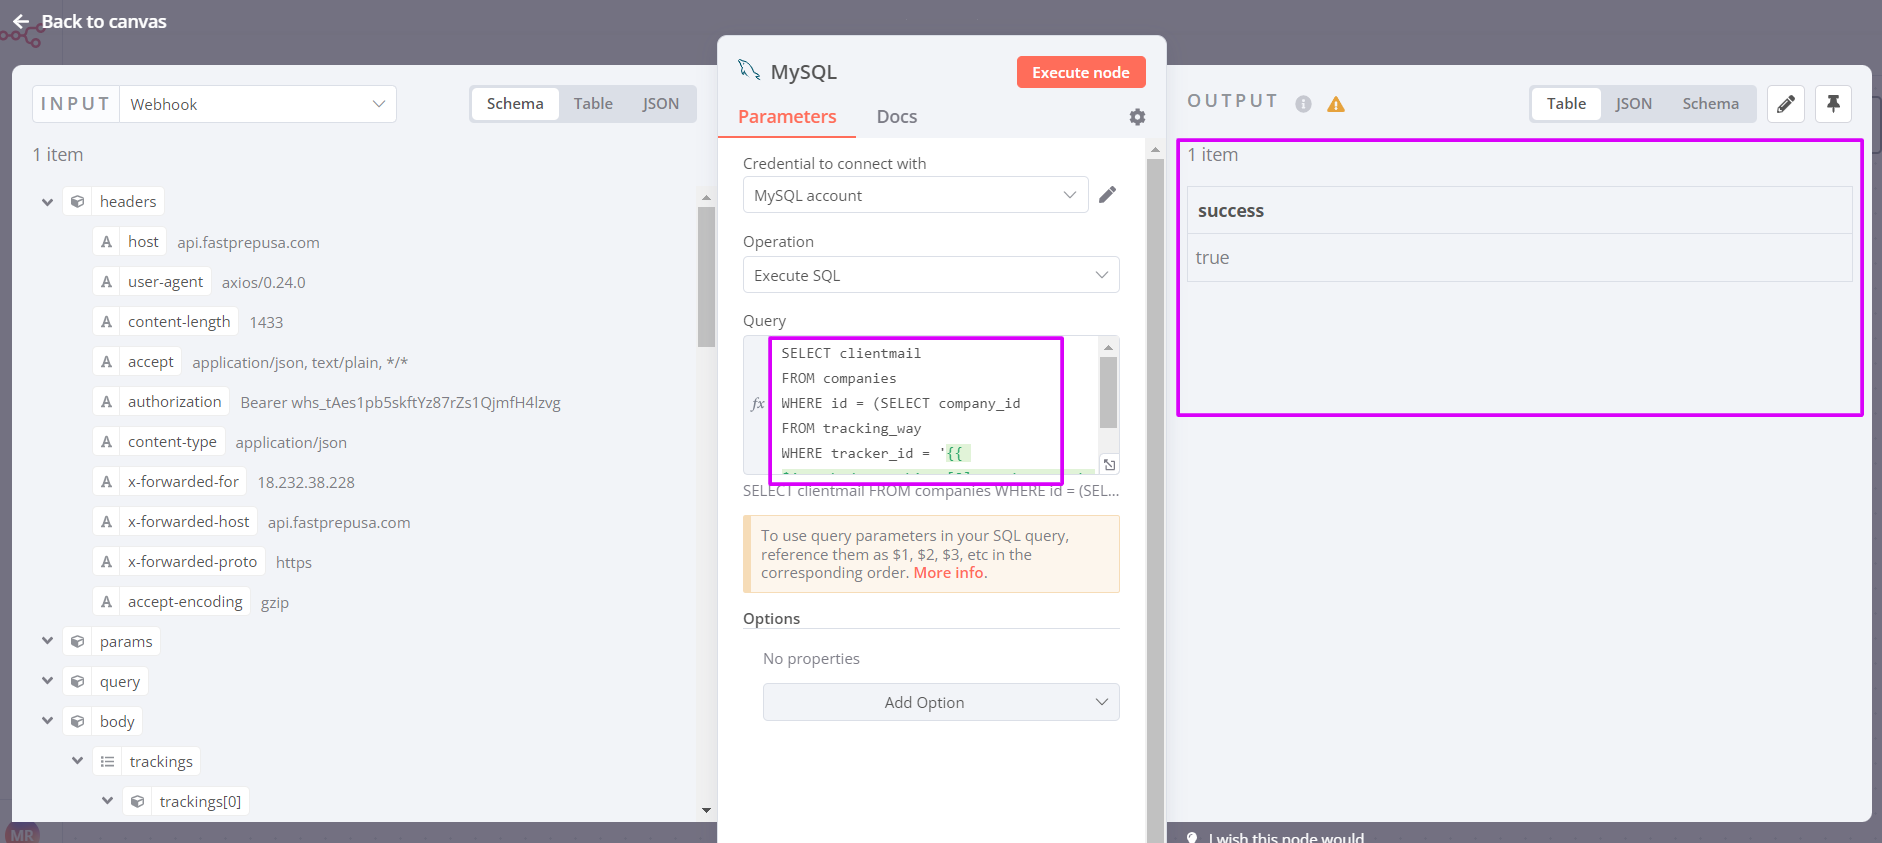Viewport: 1882px width, 843px height.
Task: Click the x-forwarded-host field label
Action: click(x=189, y=522)
